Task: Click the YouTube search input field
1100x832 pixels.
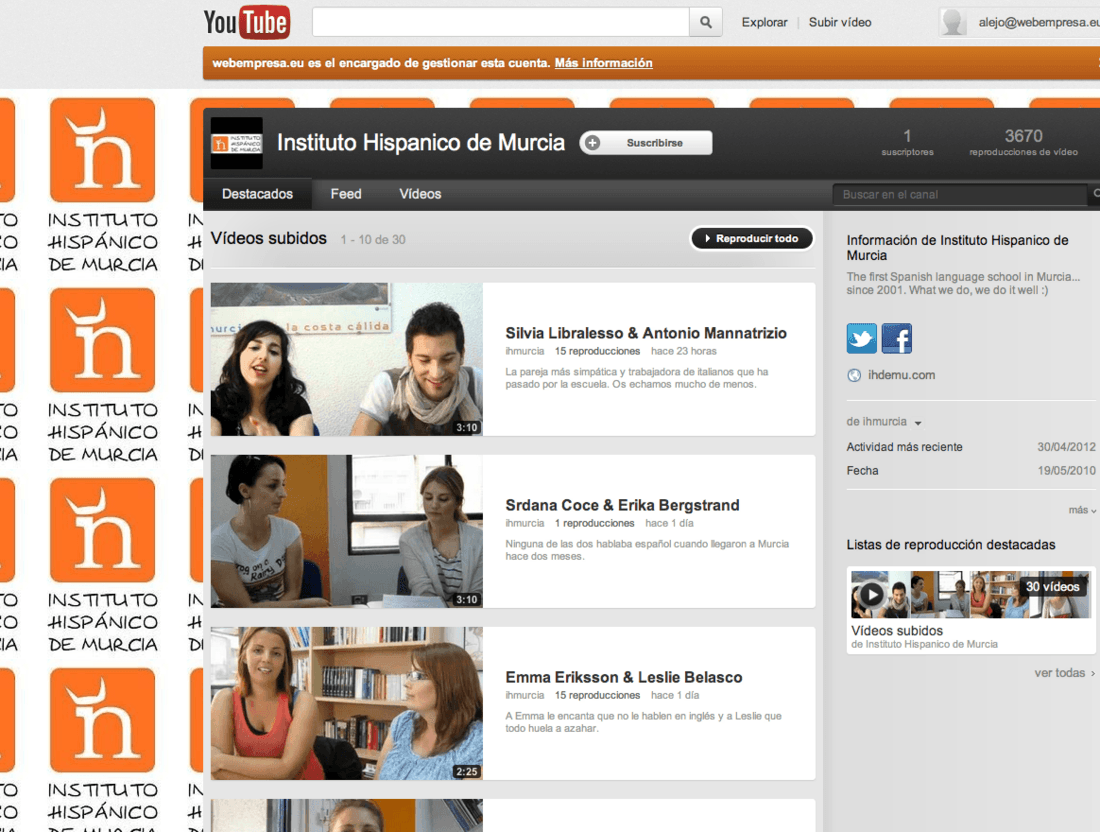Action: tap(501, 22)
